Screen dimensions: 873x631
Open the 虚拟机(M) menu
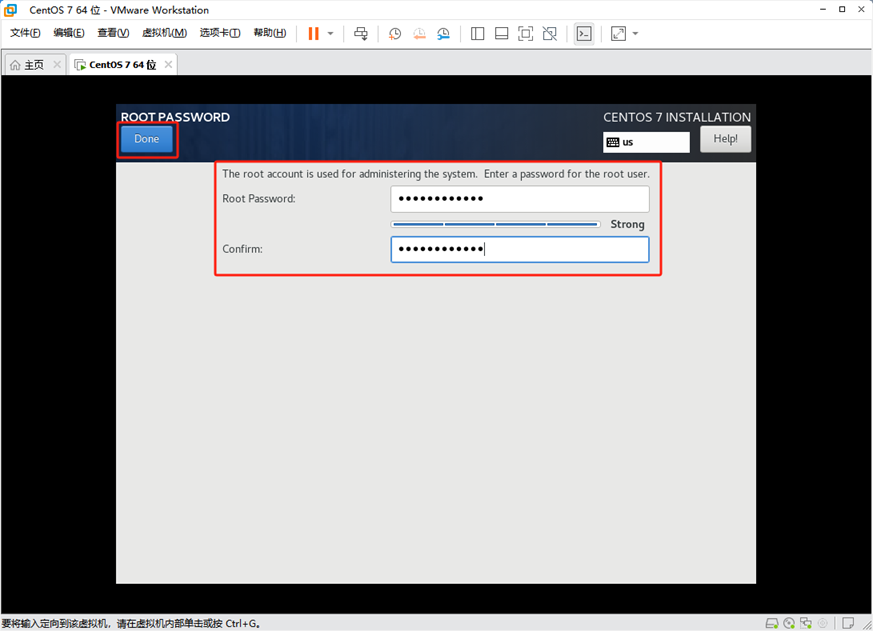(164, 33)
